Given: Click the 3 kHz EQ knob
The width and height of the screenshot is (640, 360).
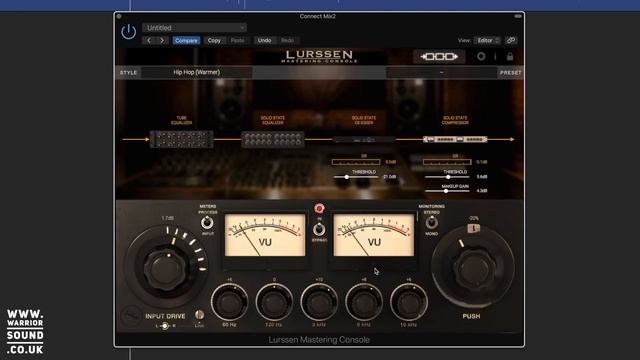Looking at the screenshot, I should 319,302.
